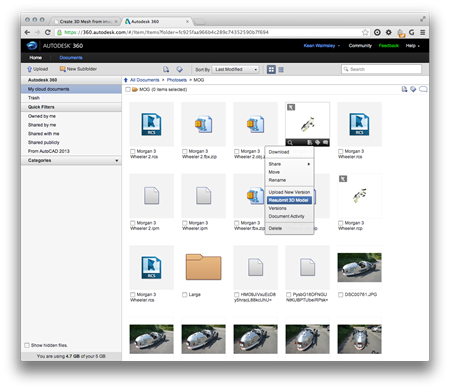Click the tag icon on the hovered thumbnail
Viewport: 450px width, 390px height.
click(318, 143)
